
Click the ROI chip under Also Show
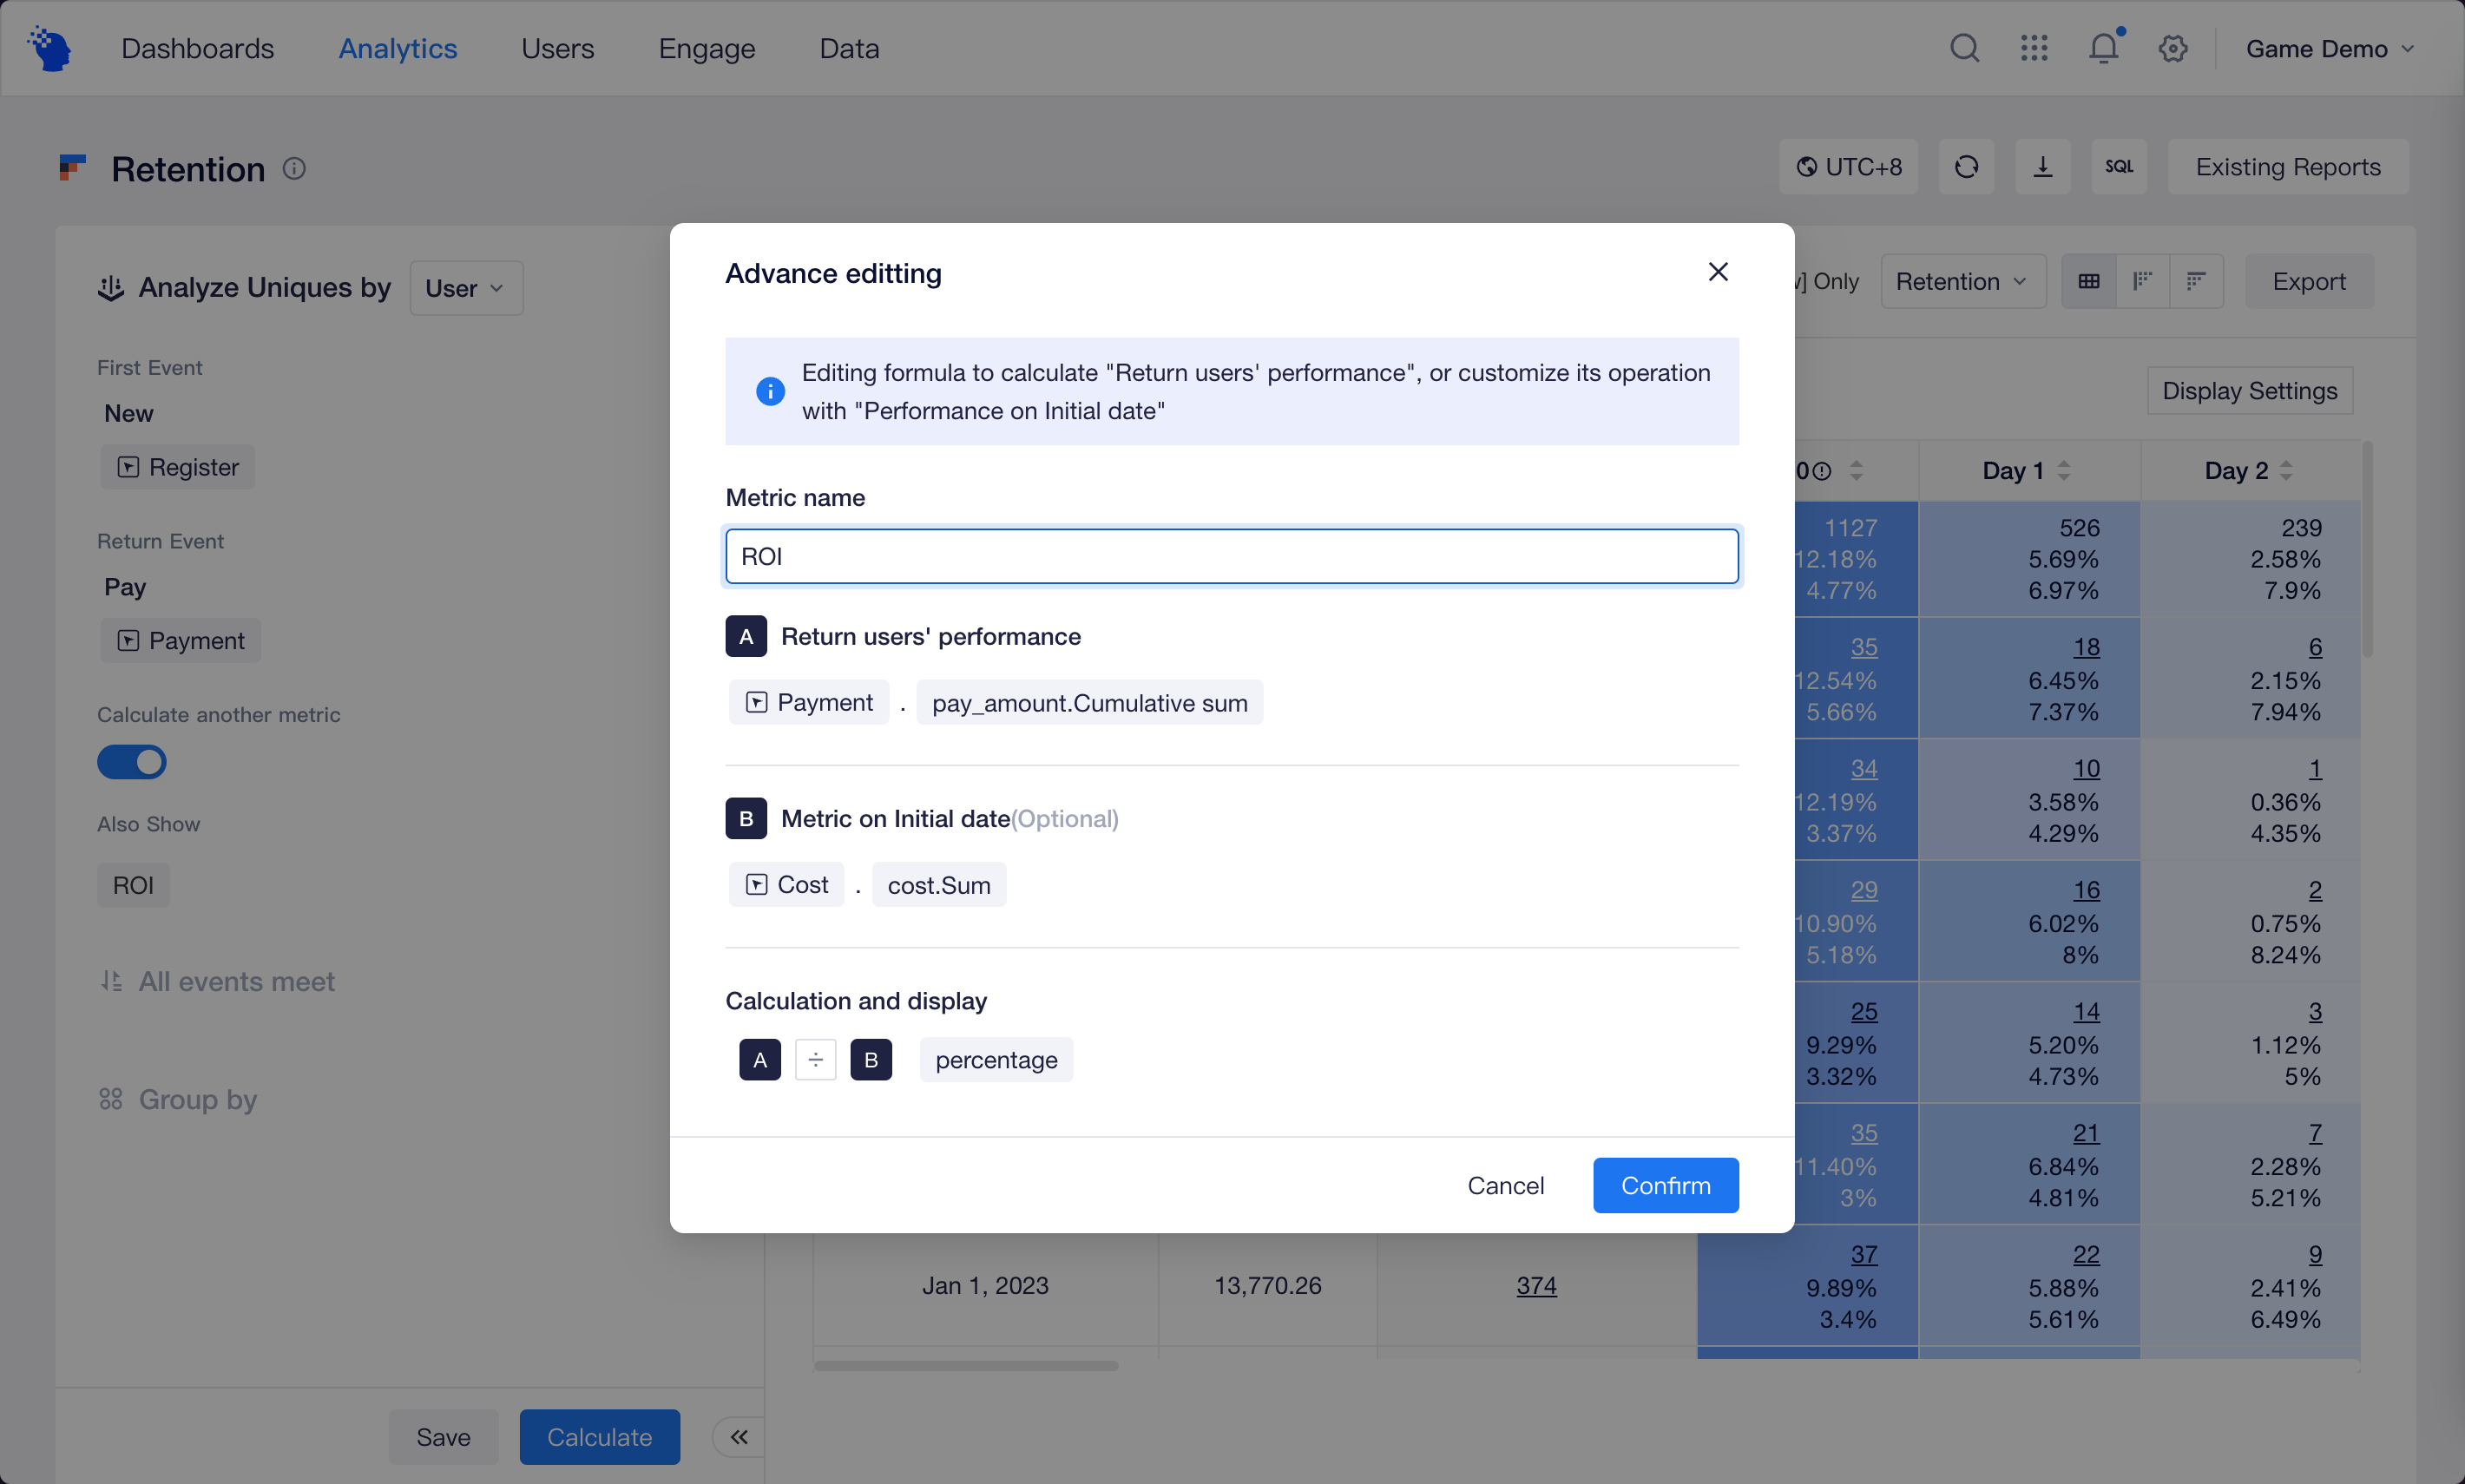click(x=133, y=886)
